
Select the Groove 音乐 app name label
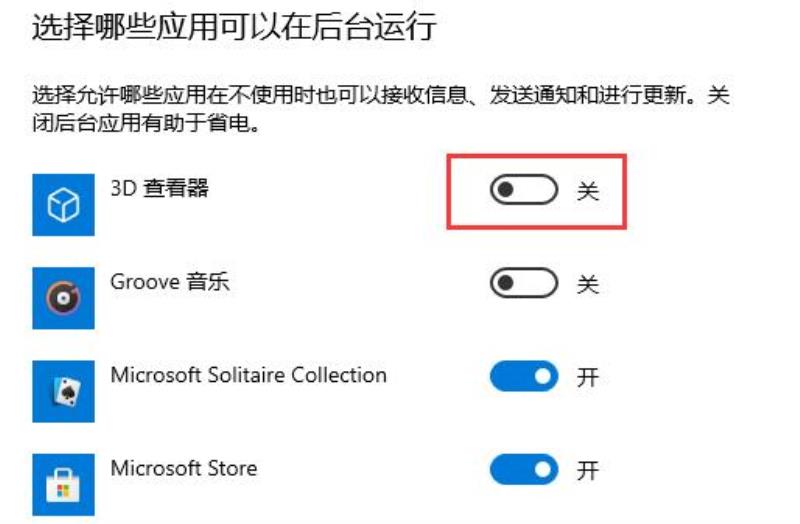coord(170,282)
